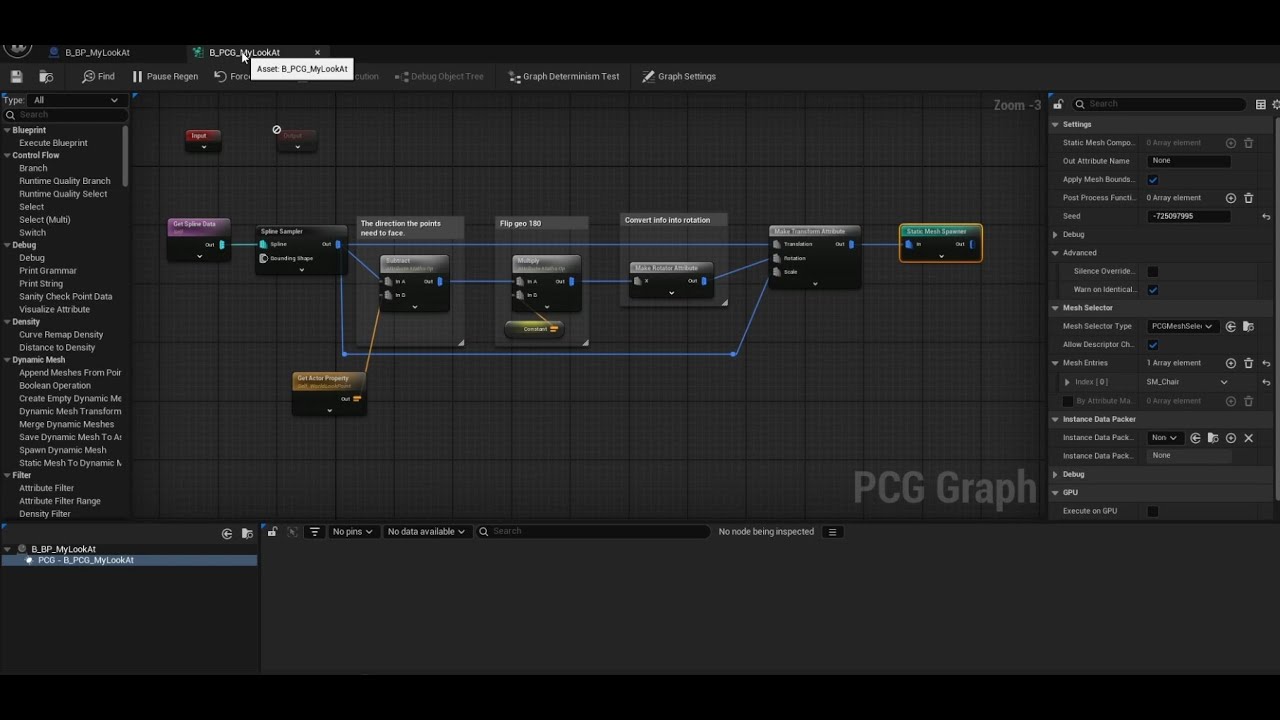This screenshot has height=720, width=1280.
Task: Add new Instance Data Packer Type
Action: point(1231,438)
